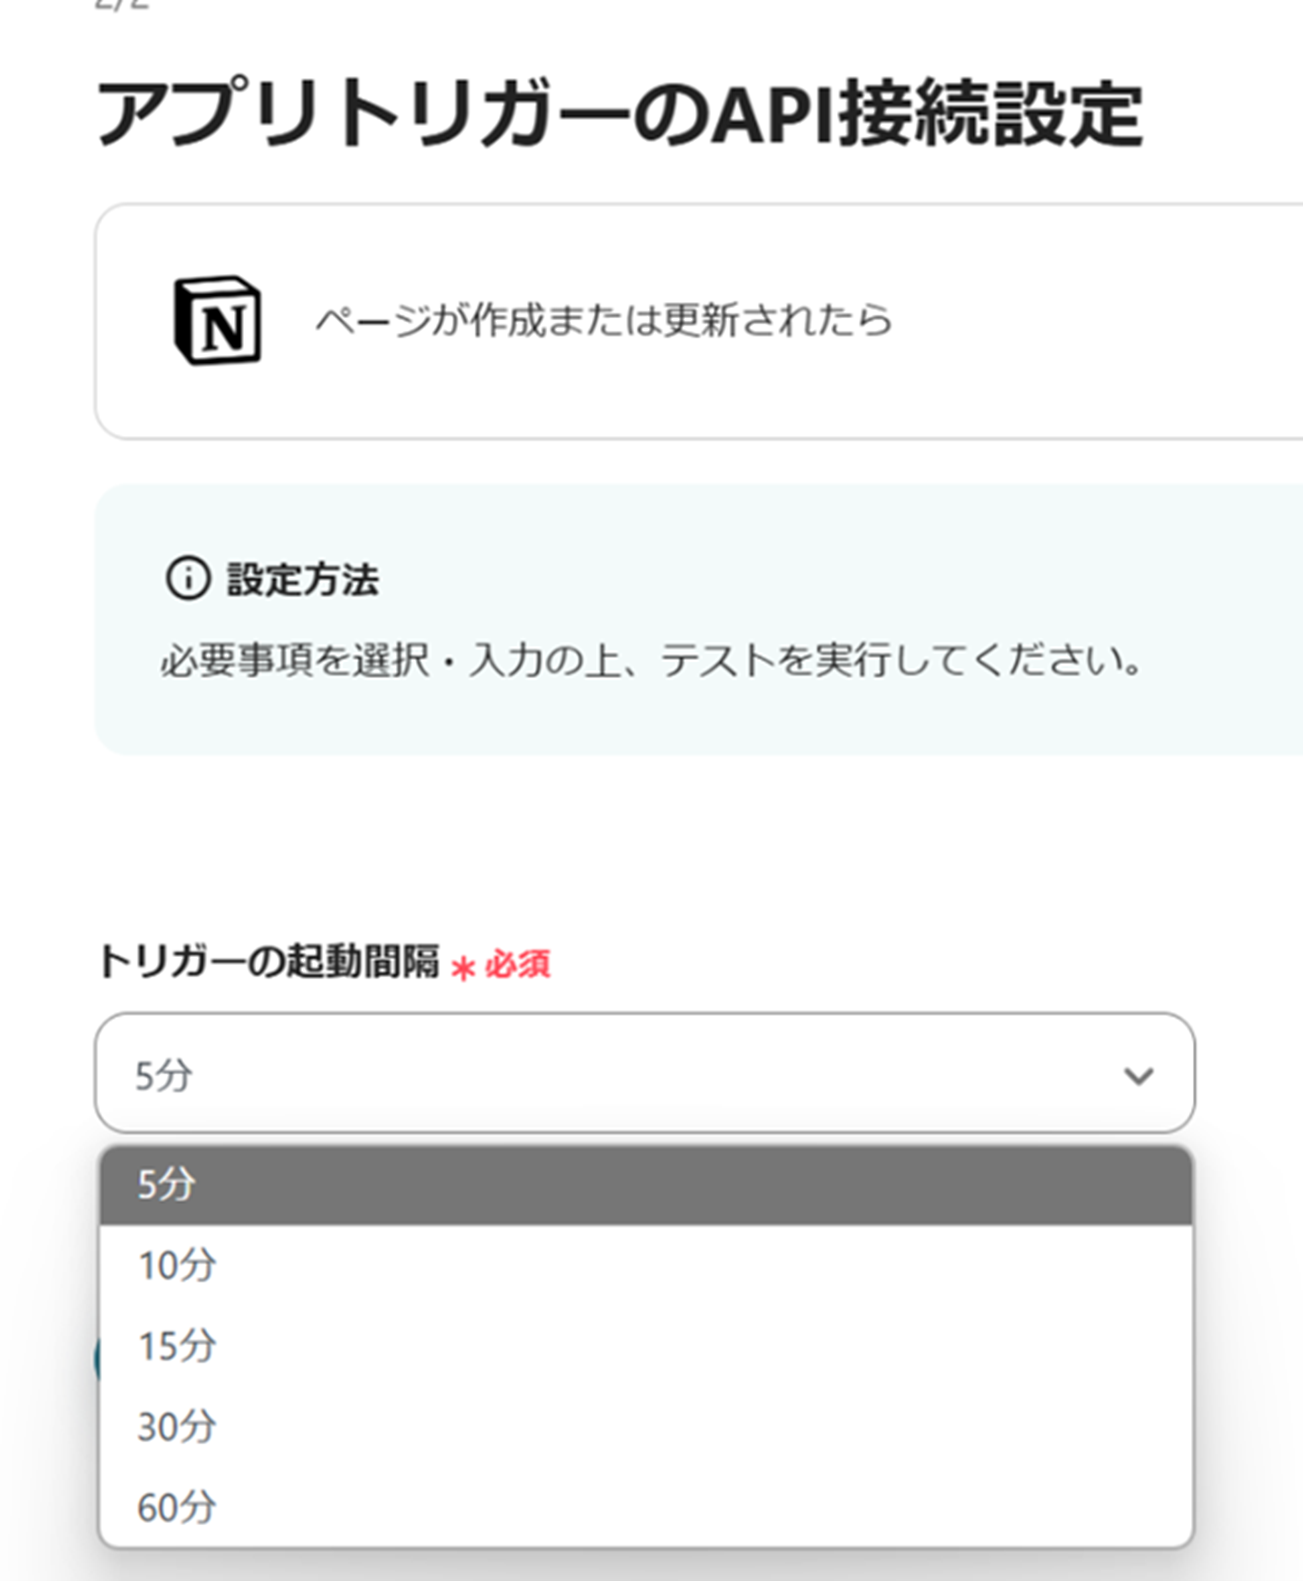
Task: Click the red required asterisk icon
Action: (462, 967)
